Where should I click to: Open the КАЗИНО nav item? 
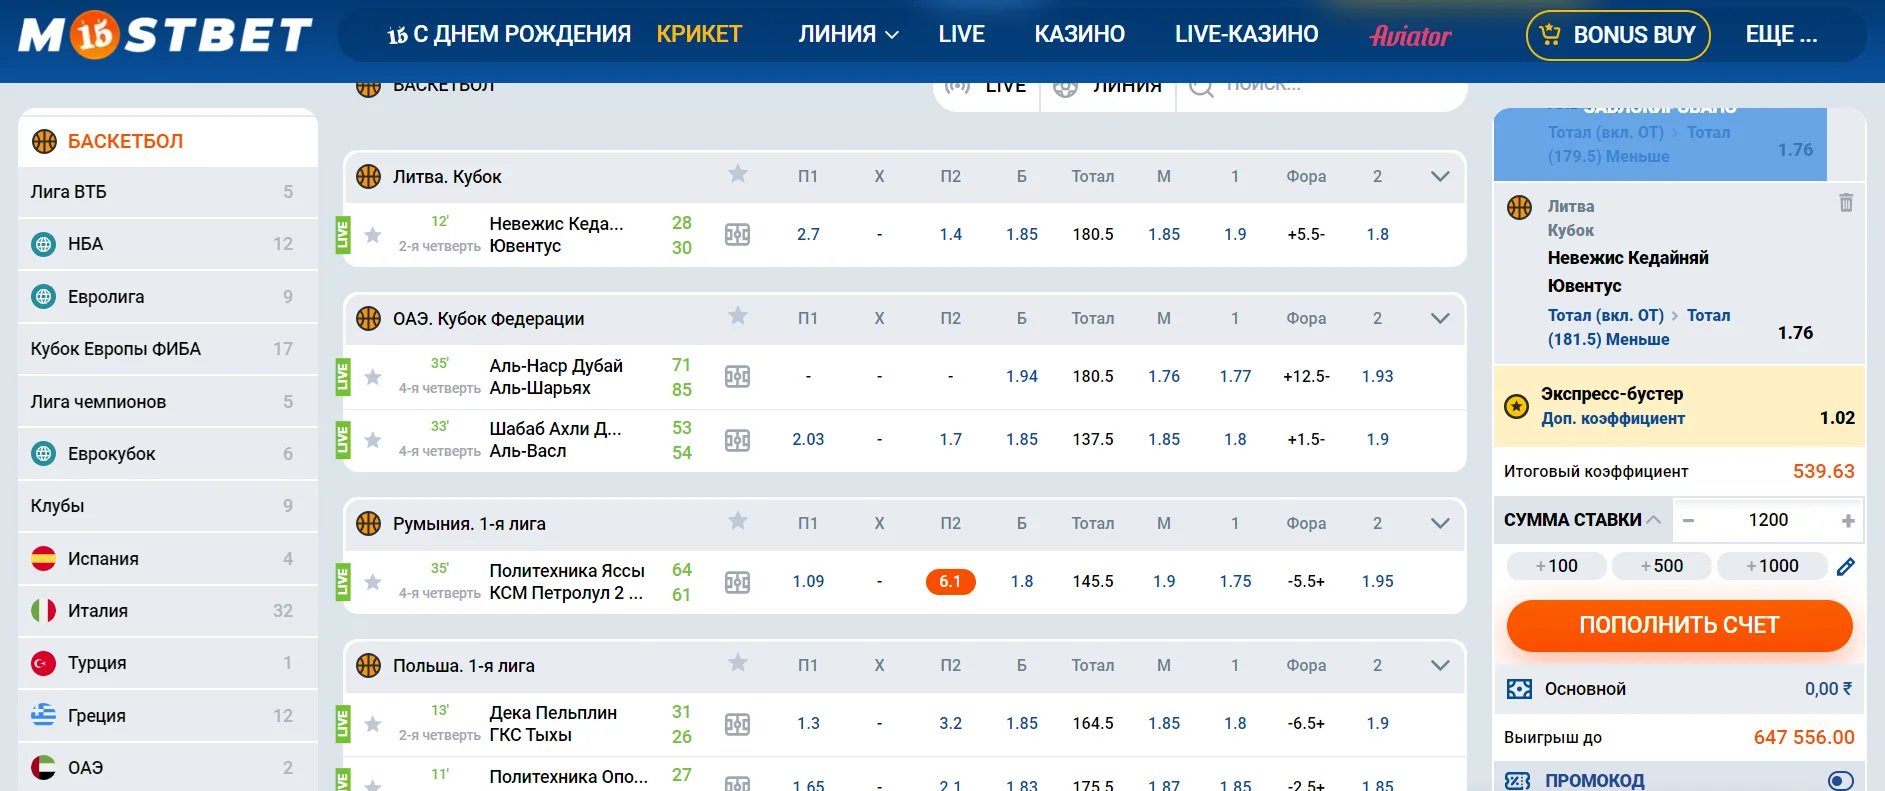click(1079, 34)
